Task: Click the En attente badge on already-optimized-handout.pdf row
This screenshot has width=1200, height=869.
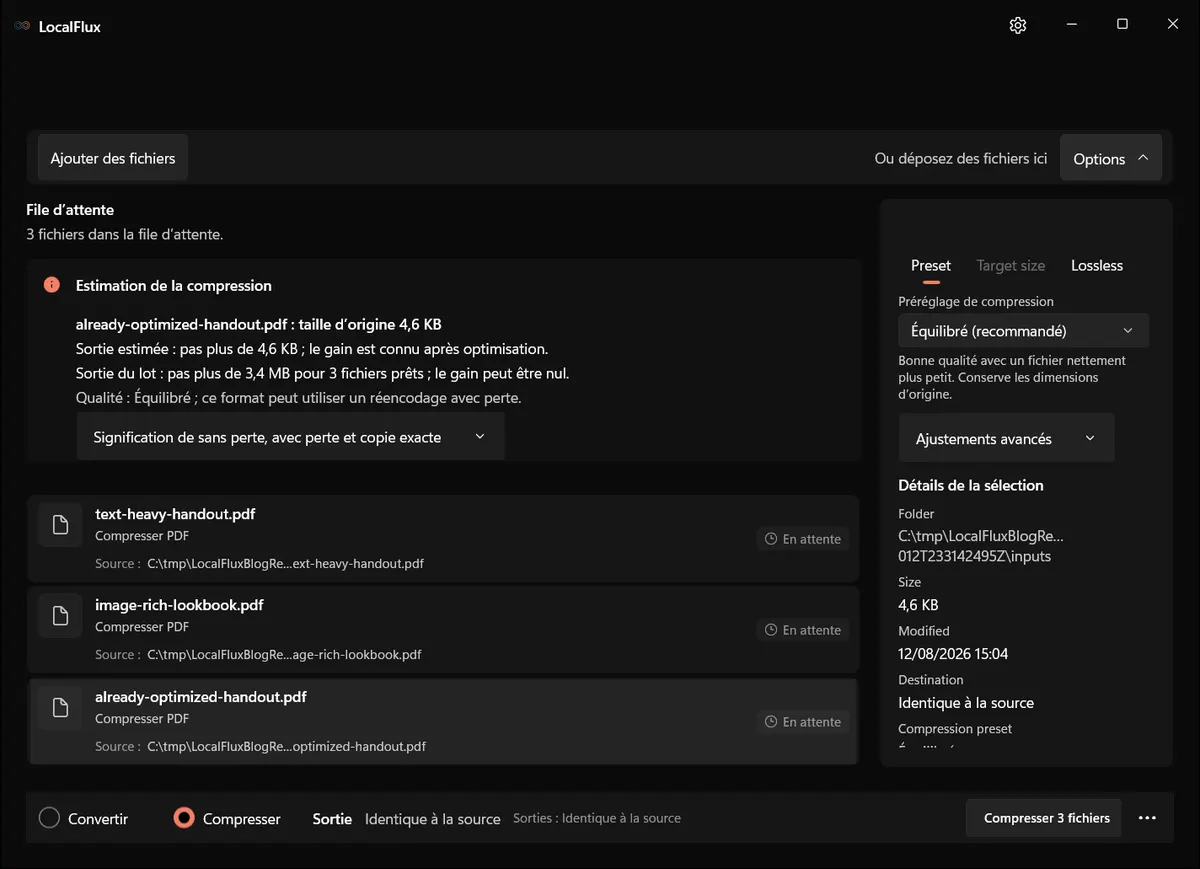Action: point(803,722)
